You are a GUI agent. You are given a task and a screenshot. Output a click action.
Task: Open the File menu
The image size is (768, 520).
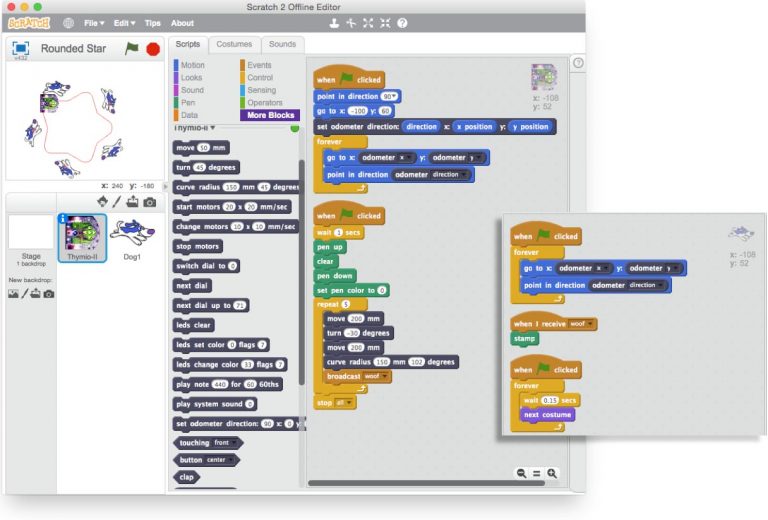pos(94,22)
